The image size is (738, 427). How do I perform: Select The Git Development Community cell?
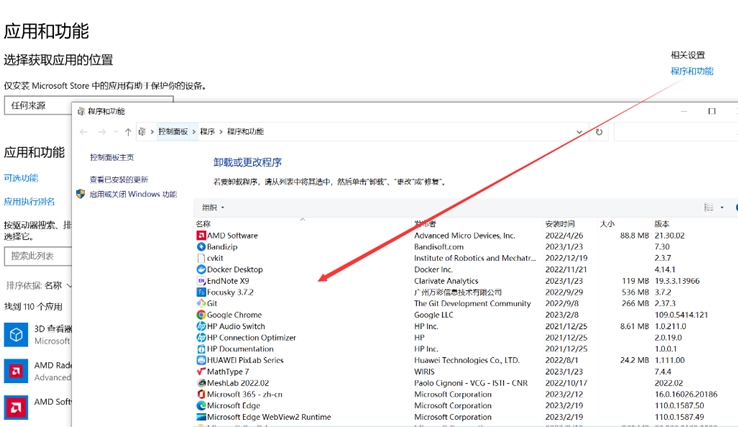tap(473, 303)
